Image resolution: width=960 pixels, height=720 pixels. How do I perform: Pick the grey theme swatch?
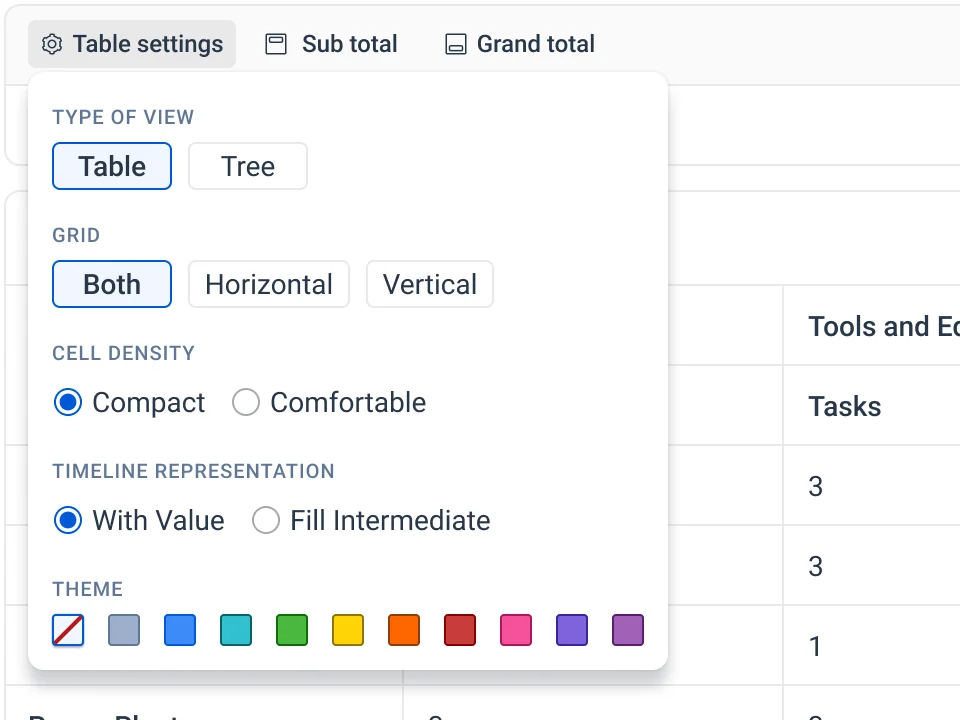tap(124, 630)
